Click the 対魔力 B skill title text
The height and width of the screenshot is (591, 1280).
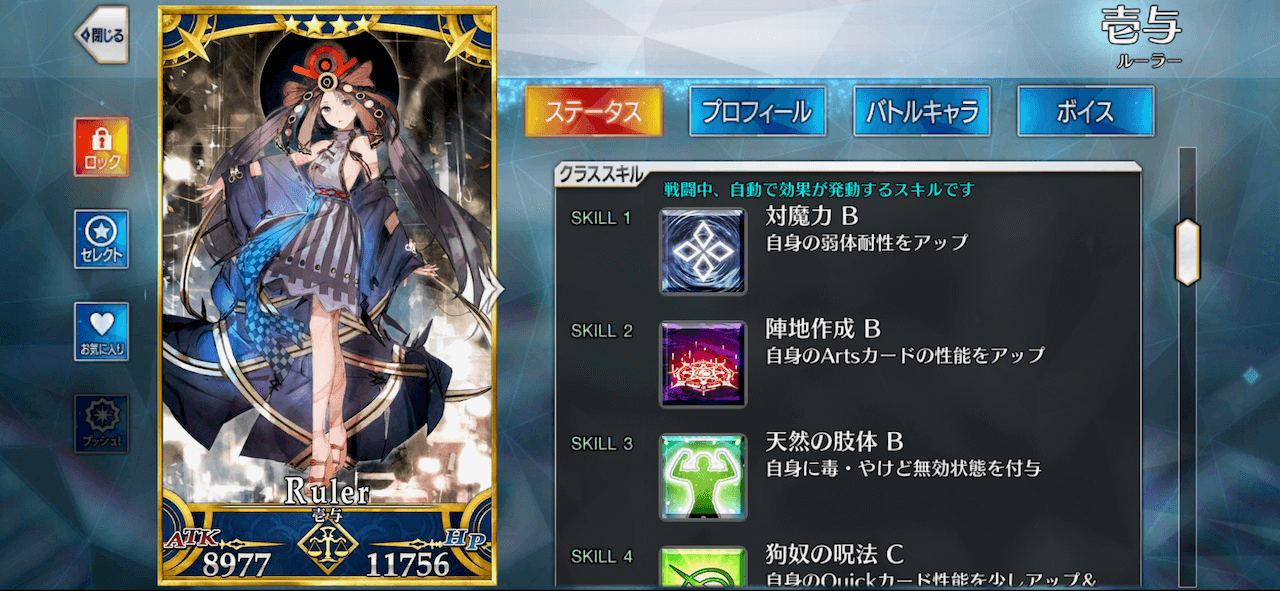click(x=812, y=215)
